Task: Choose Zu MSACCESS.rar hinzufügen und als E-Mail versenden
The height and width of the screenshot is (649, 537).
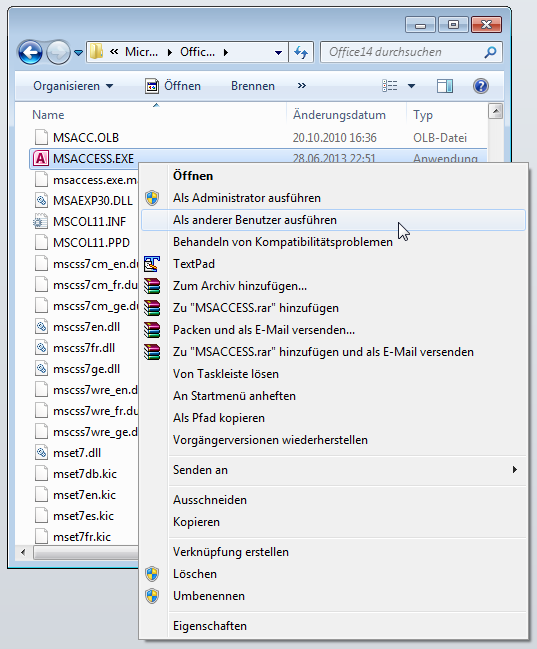Action: pos(333,352)
